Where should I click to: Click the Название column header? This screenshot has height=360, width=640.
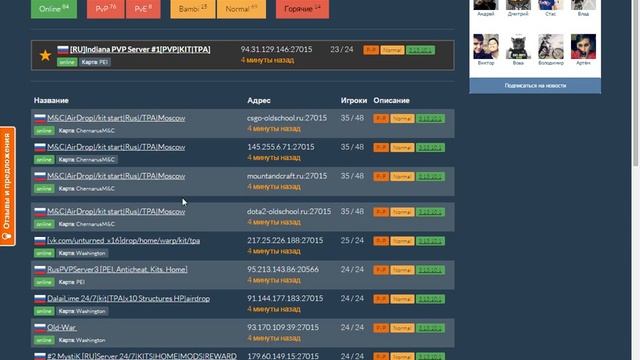pos(51,100)
